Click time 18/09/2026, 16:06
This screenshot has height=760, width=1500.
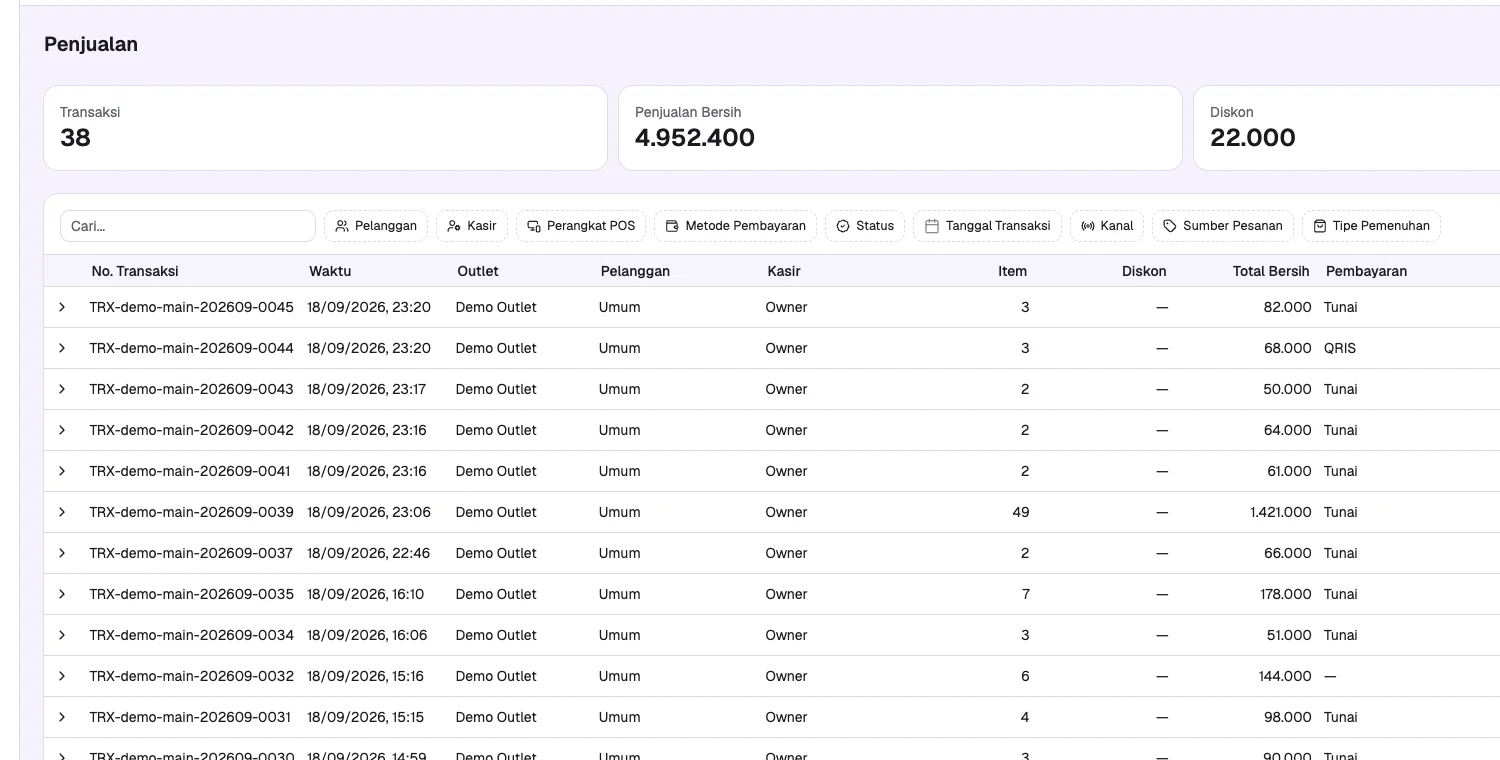click(367, 635)
